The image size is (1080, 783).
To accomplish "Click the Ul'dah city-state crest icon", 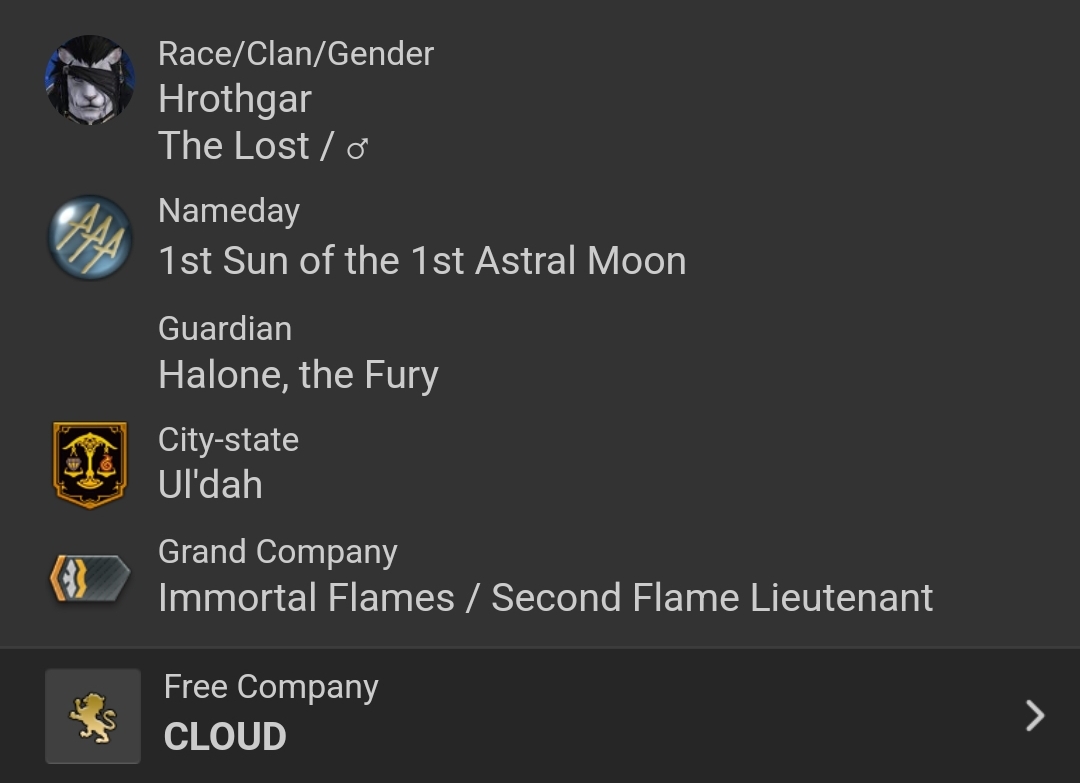I will 90,464.
